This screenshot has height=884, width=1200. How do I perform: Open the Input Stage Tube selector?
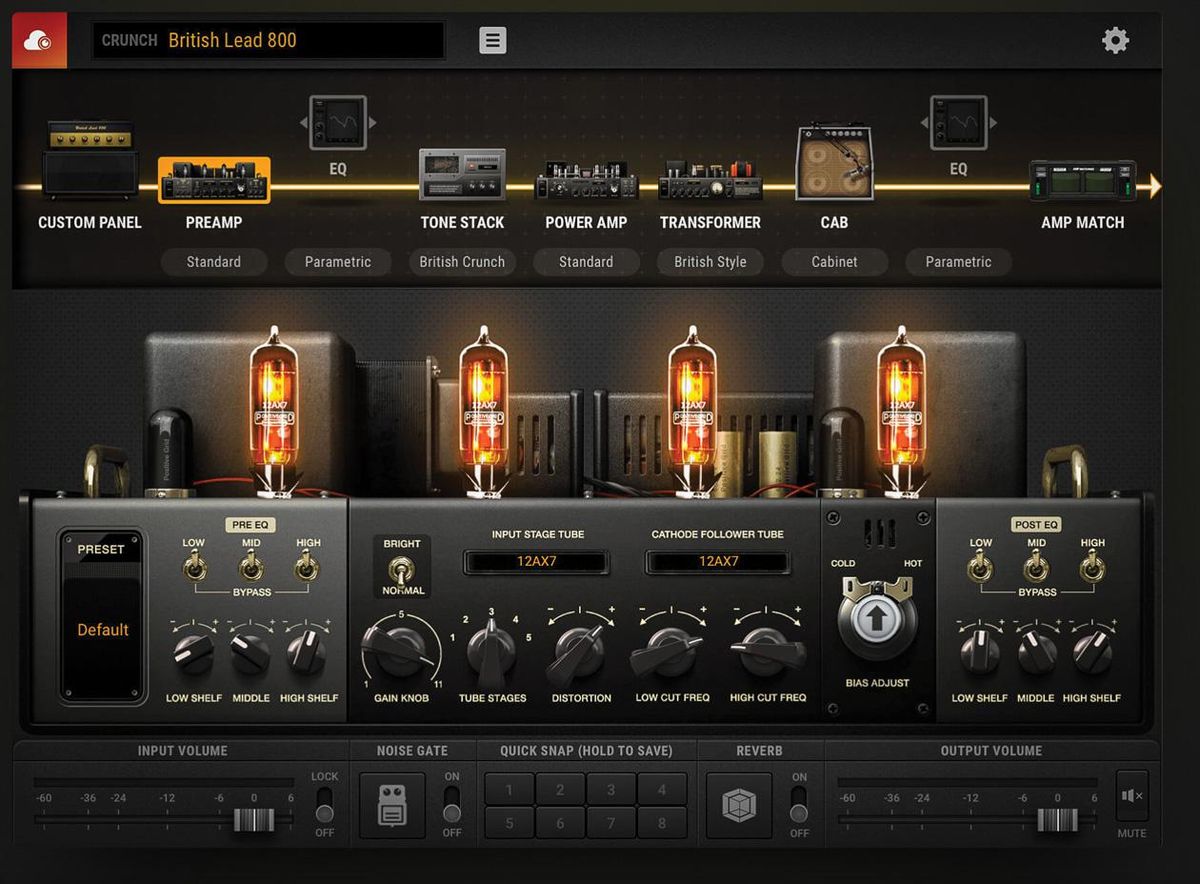537,562
